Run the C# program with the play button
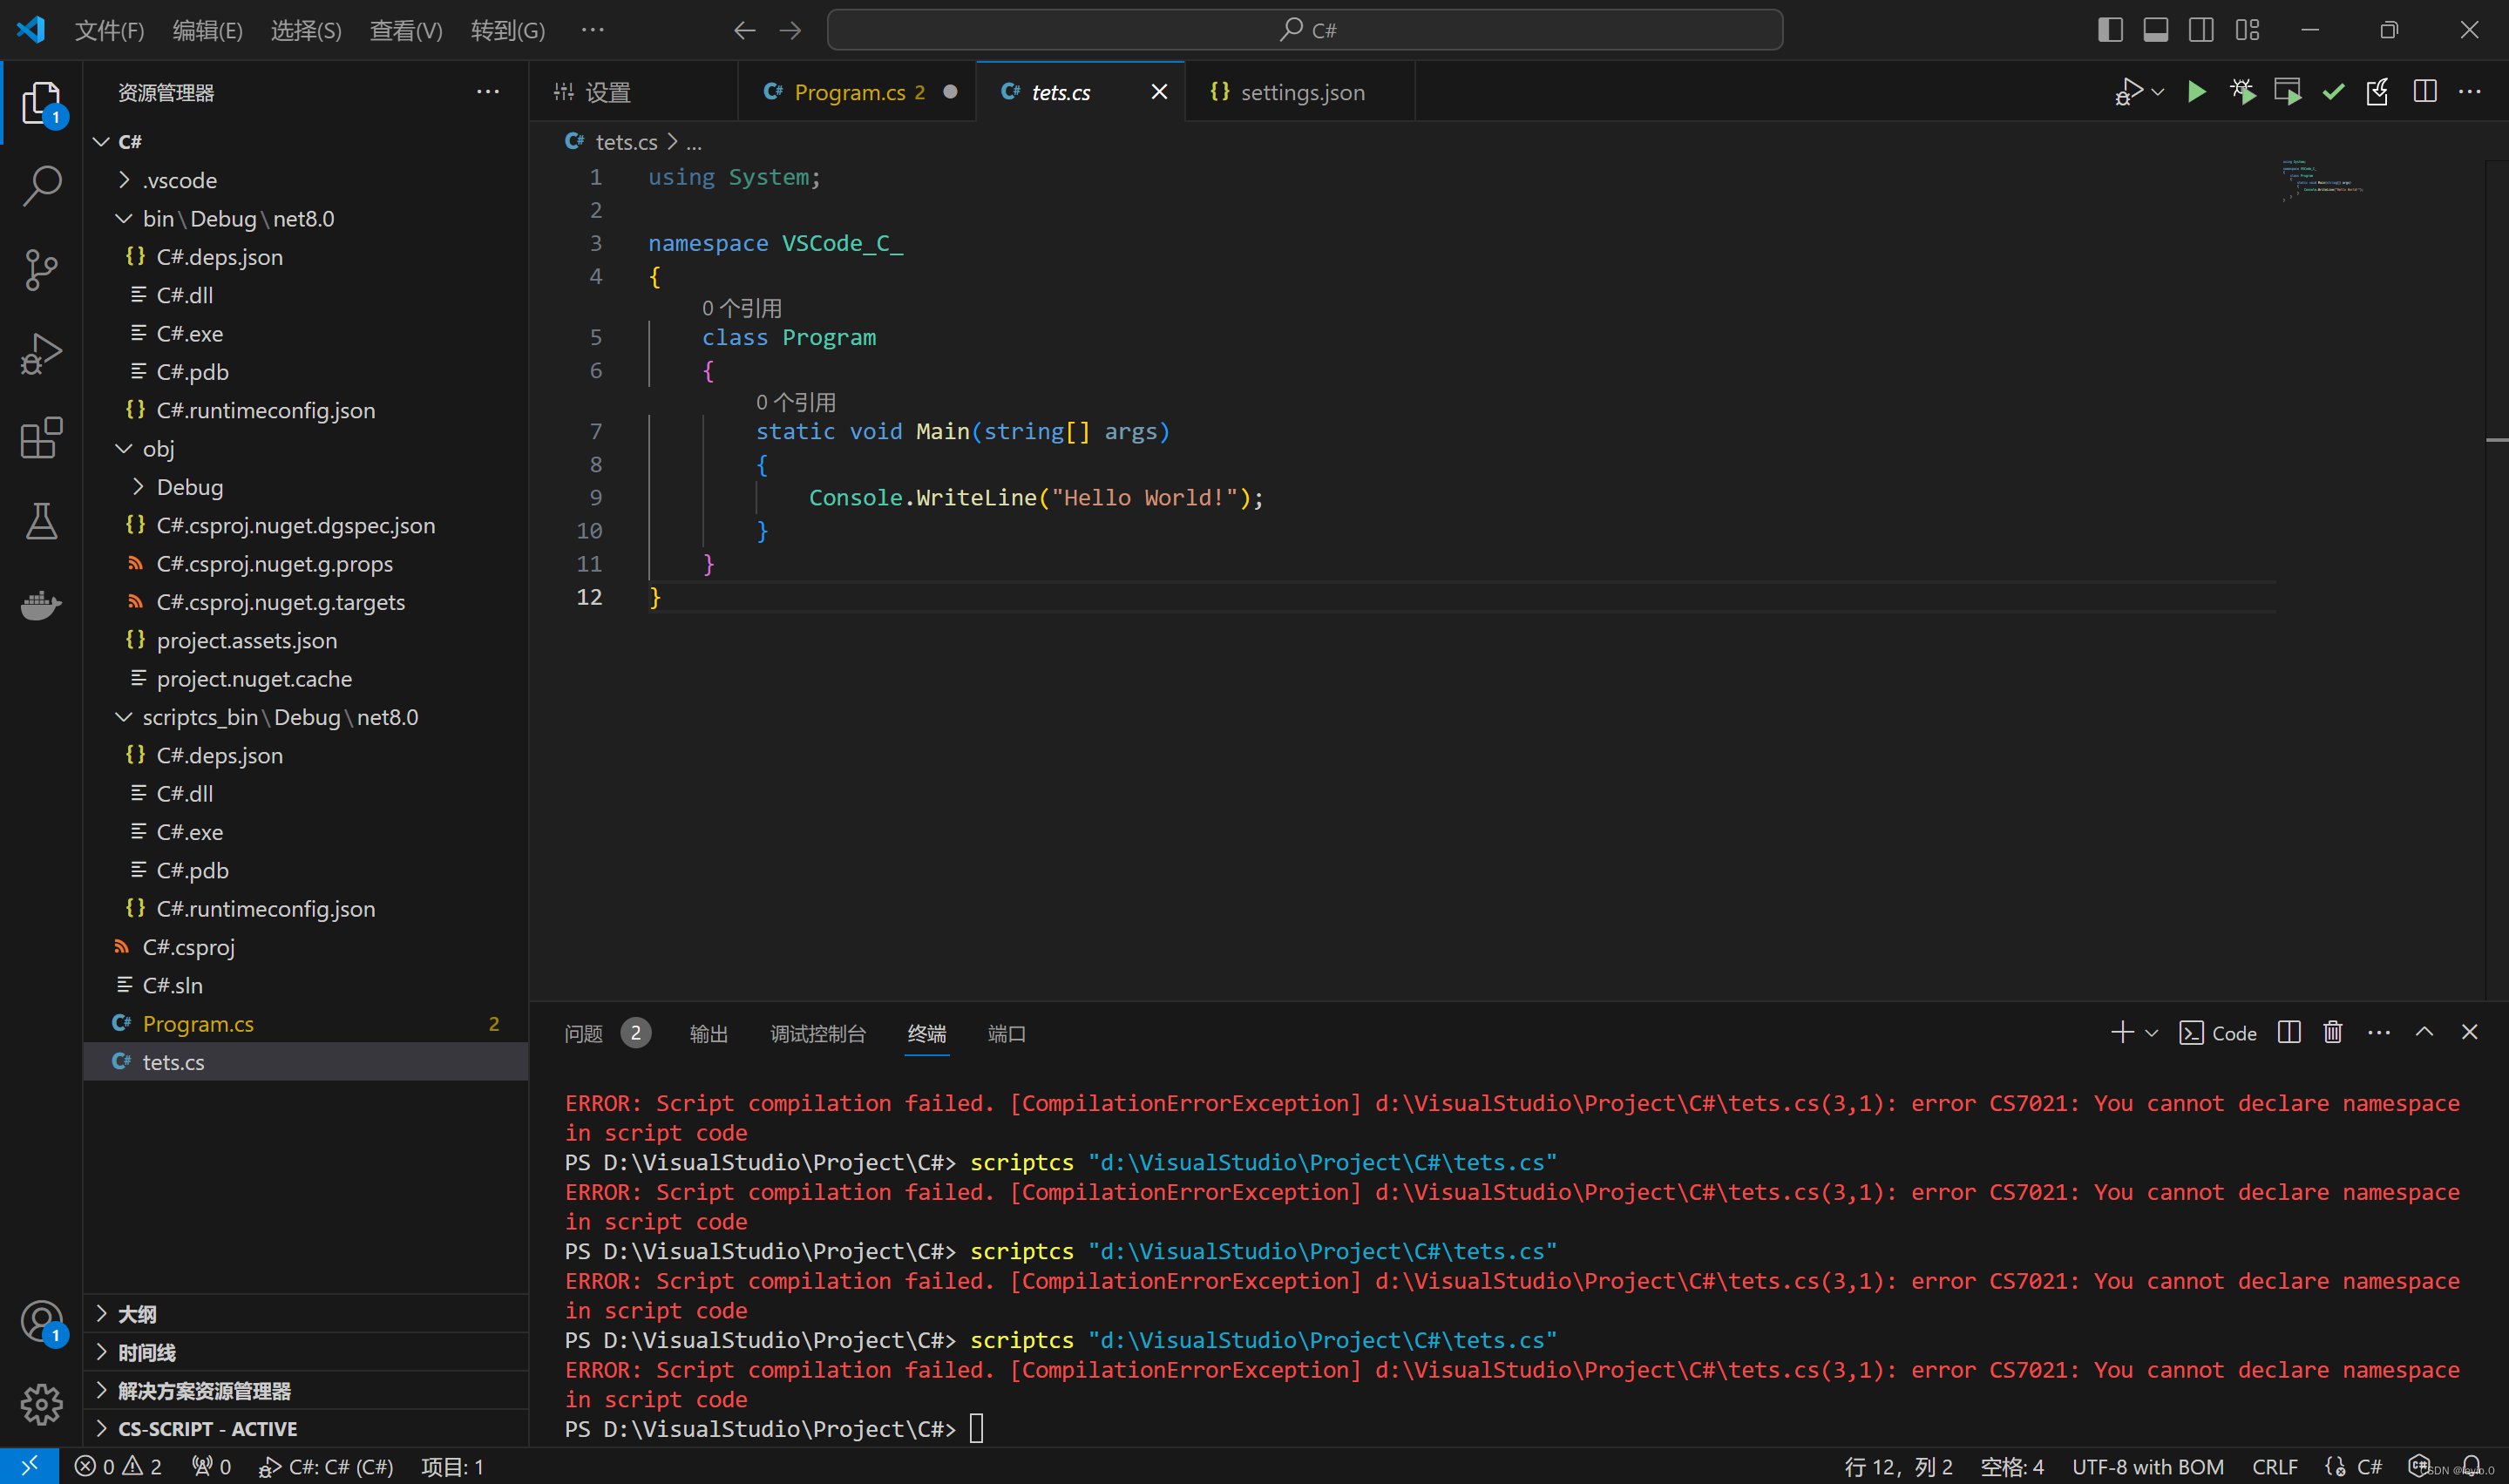 (x=2196, y=91)
